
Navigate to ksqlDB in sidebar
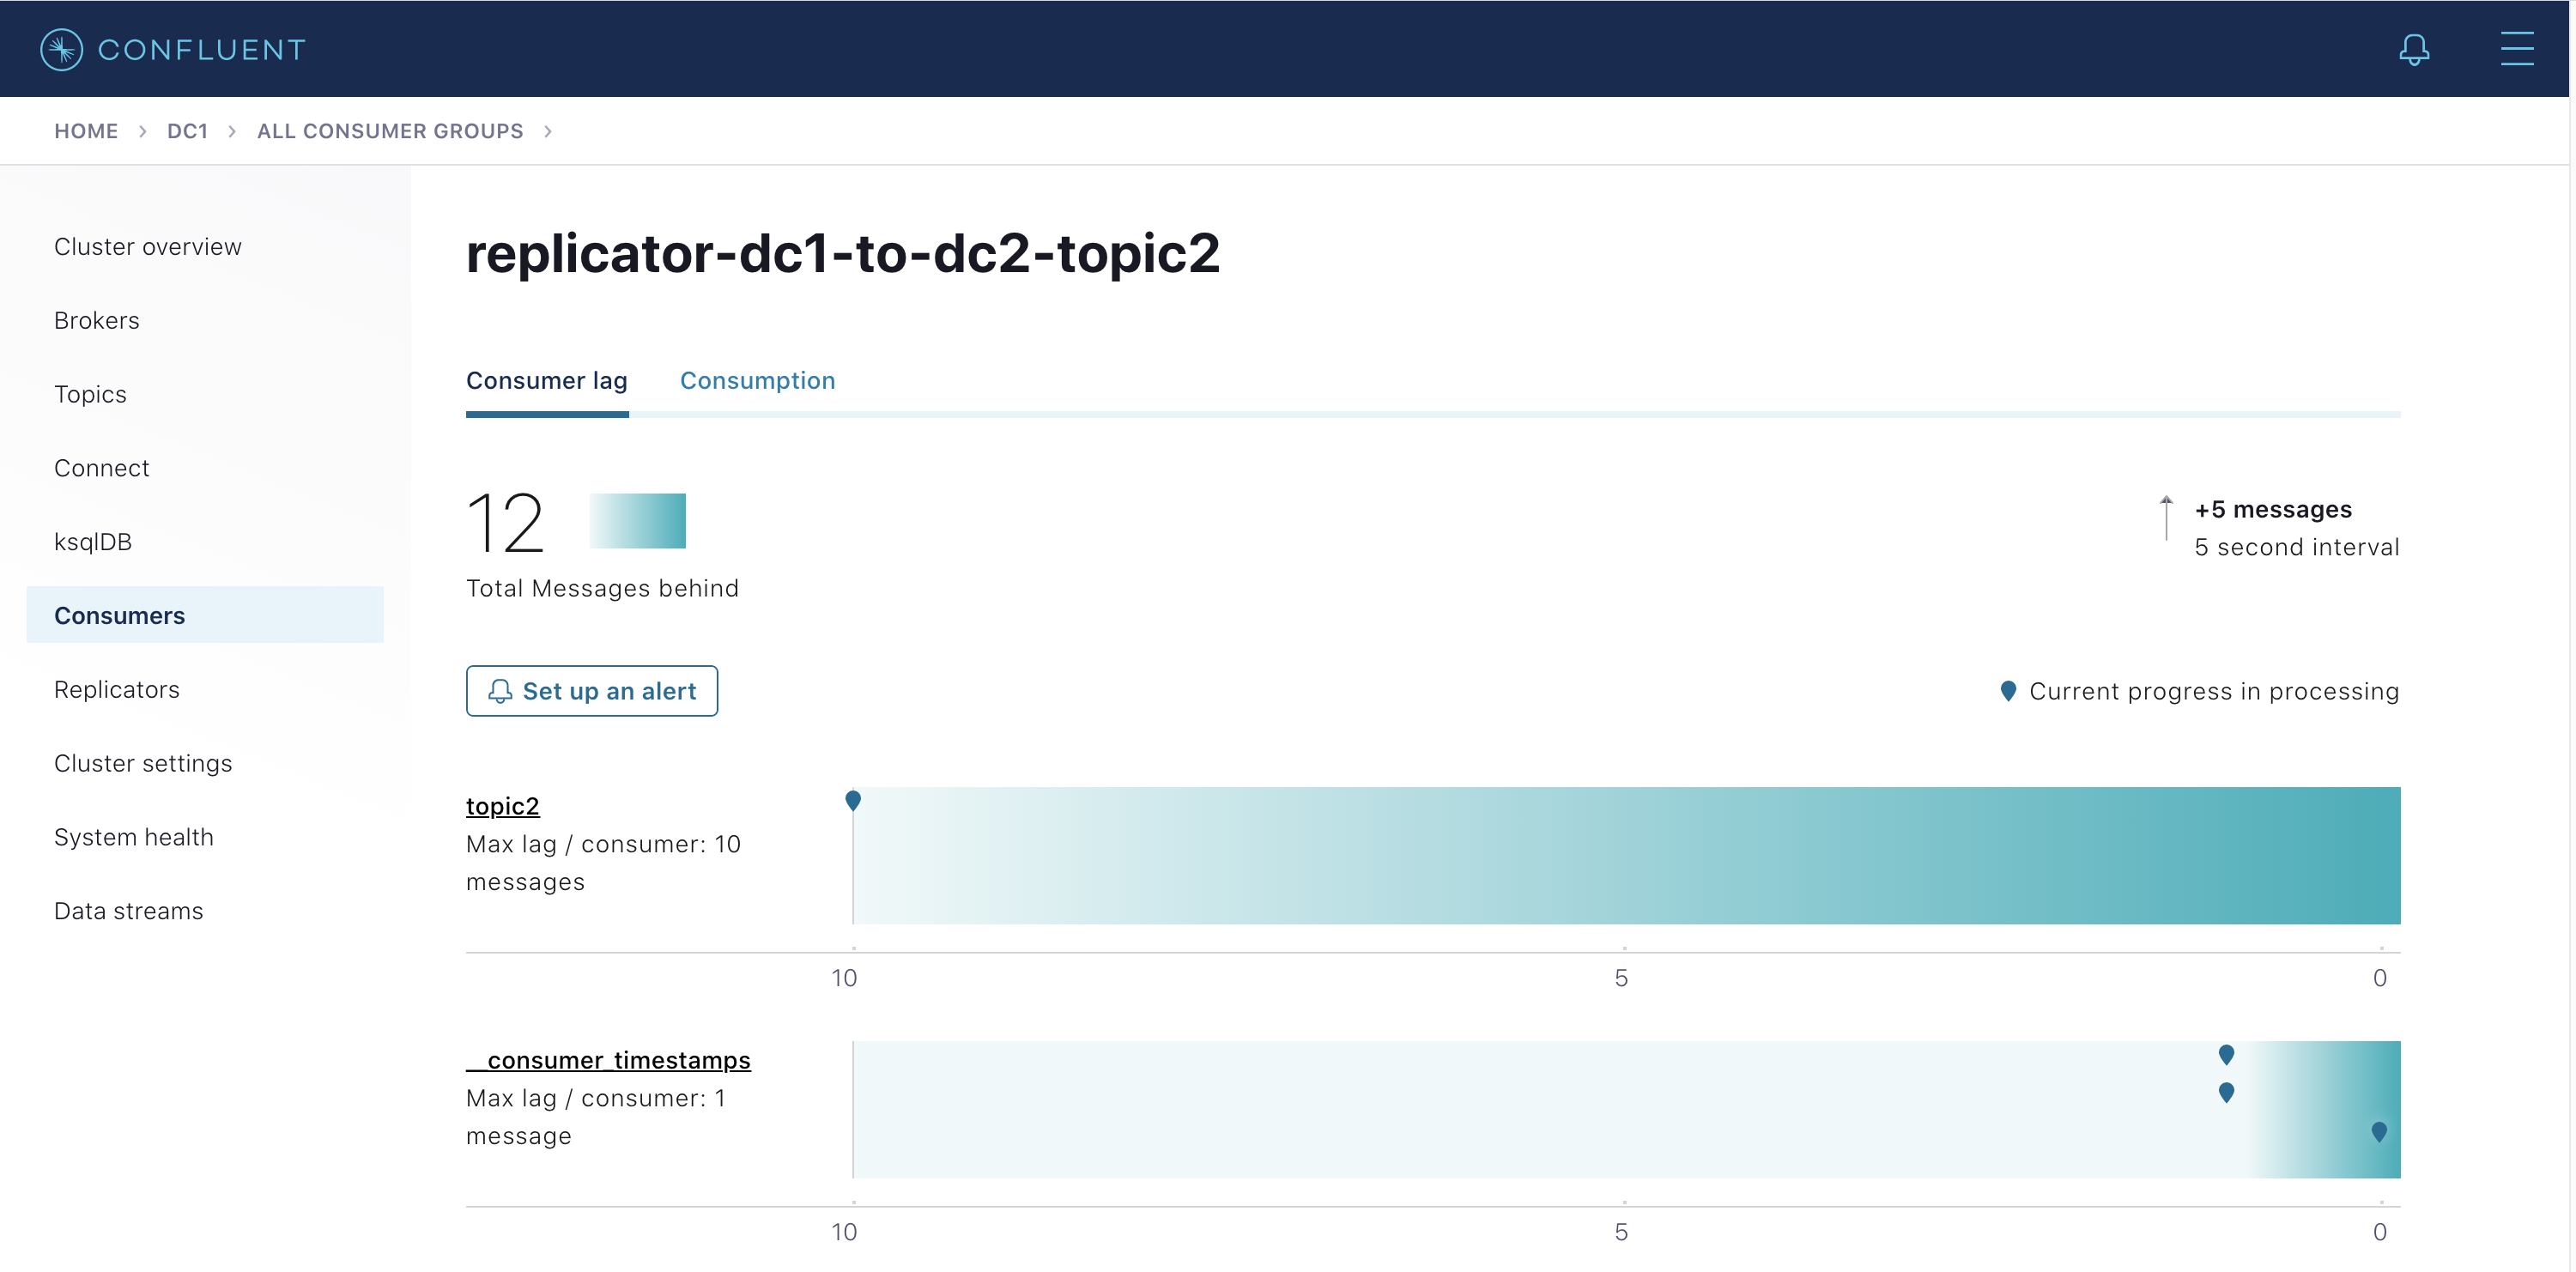coord(93,541)
